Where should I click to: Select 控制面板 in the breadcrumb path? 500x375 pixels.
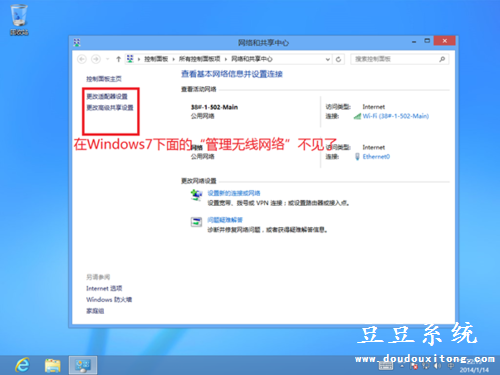coord(156,59)
